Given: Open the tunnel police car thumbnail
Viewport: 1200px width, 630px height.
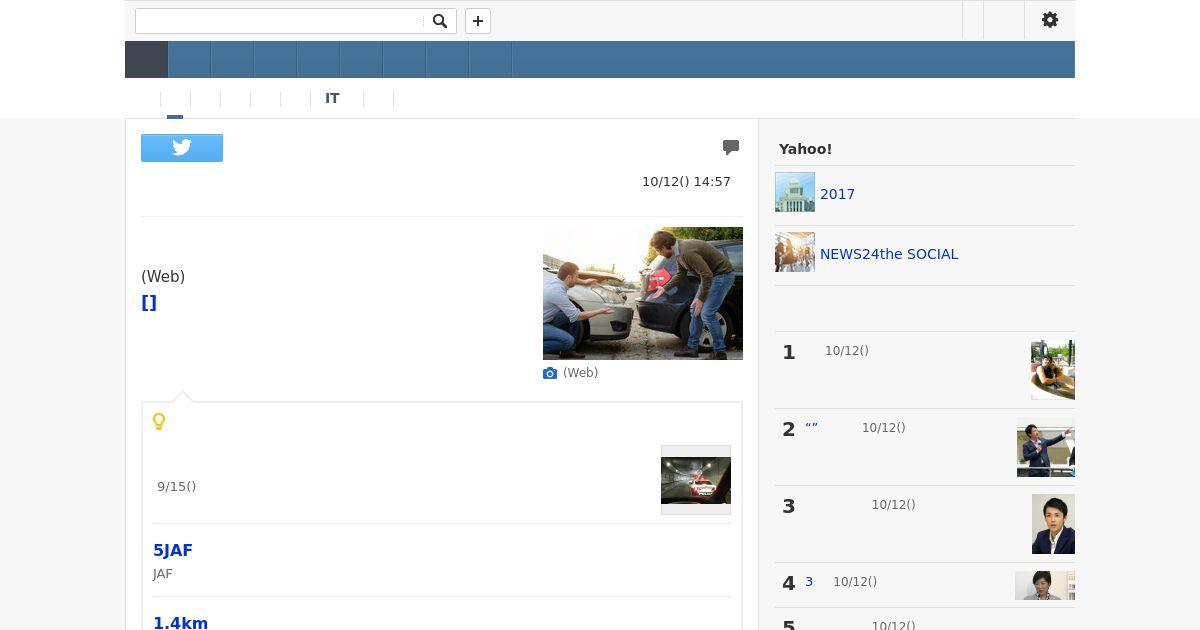Looking at the screenshot, I should point(696,480).
